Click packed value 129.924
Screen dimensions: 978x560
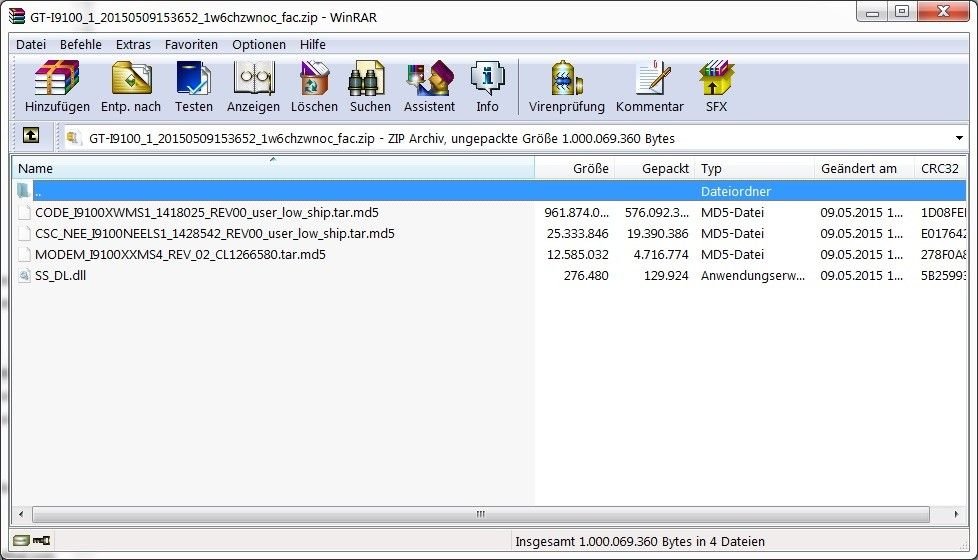pos(666,276)
